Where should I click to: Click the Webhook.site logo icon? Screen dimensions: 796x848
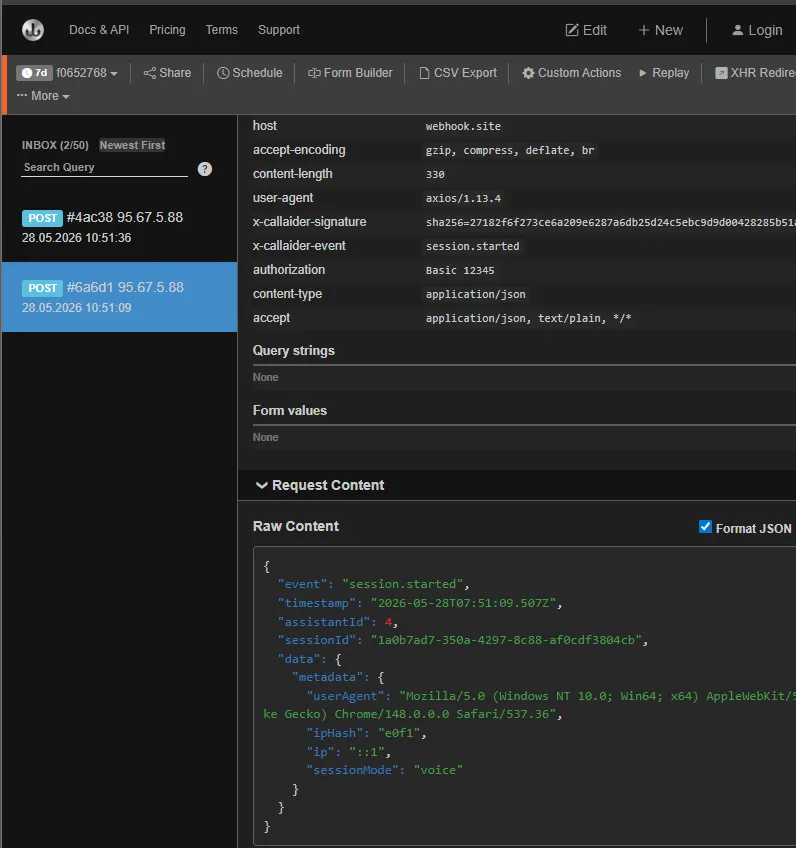[x=33, y=30]
